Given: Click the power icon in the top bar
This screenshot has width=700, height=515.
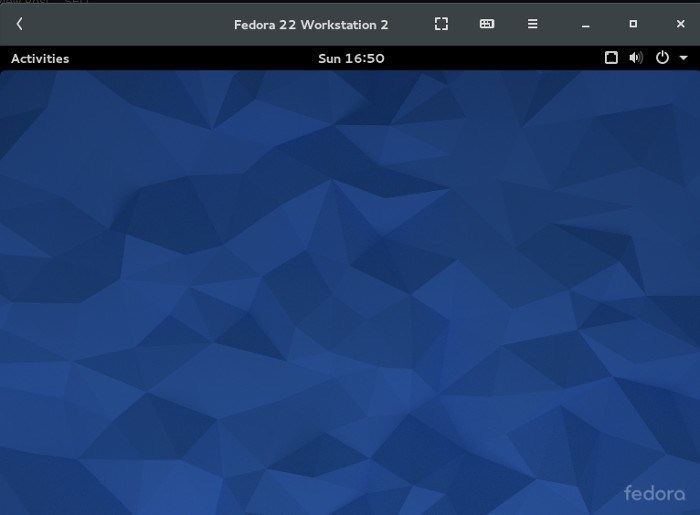Looking at the screenshot, I should (662, 58).
